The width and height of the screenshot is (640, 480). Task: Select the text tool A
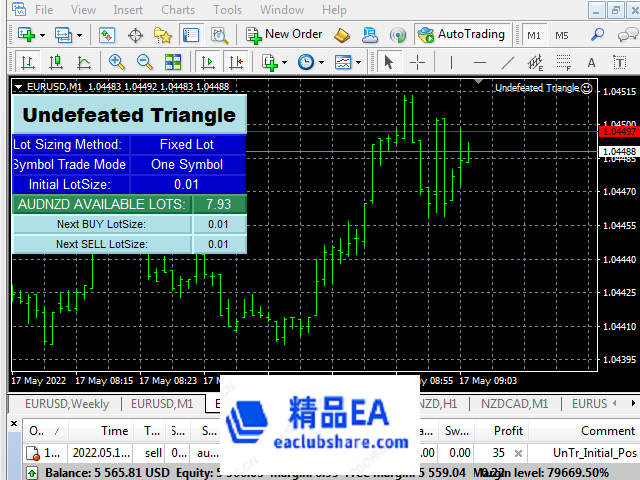click(x=591, y=63)
